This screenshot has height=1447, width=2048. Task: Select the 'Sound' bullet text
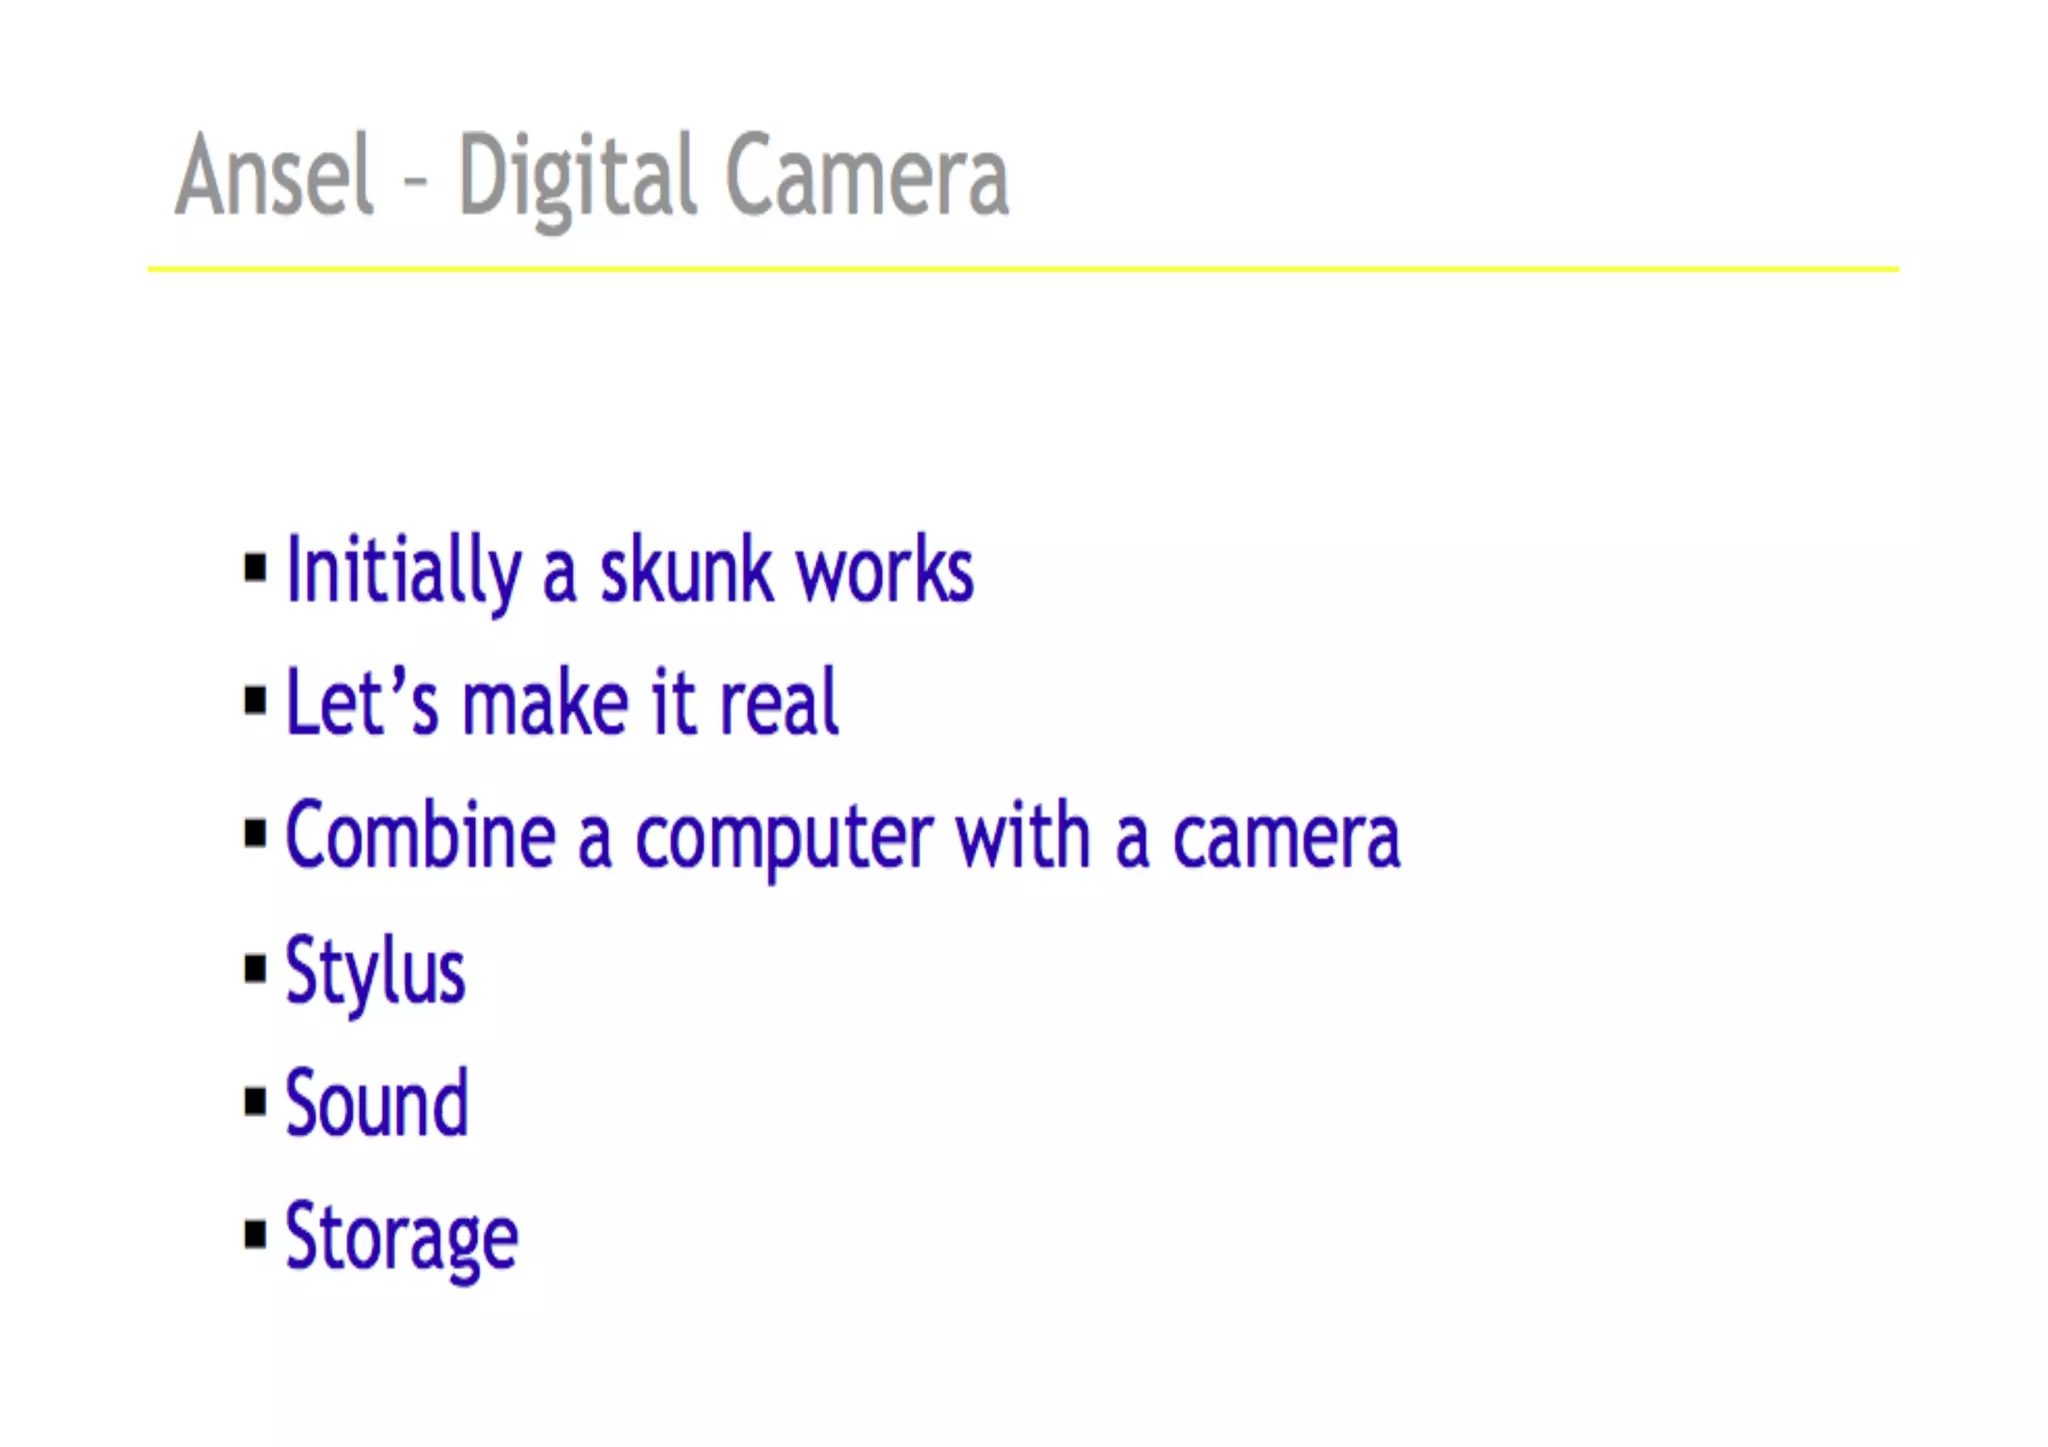click(x=377, y=1103)
